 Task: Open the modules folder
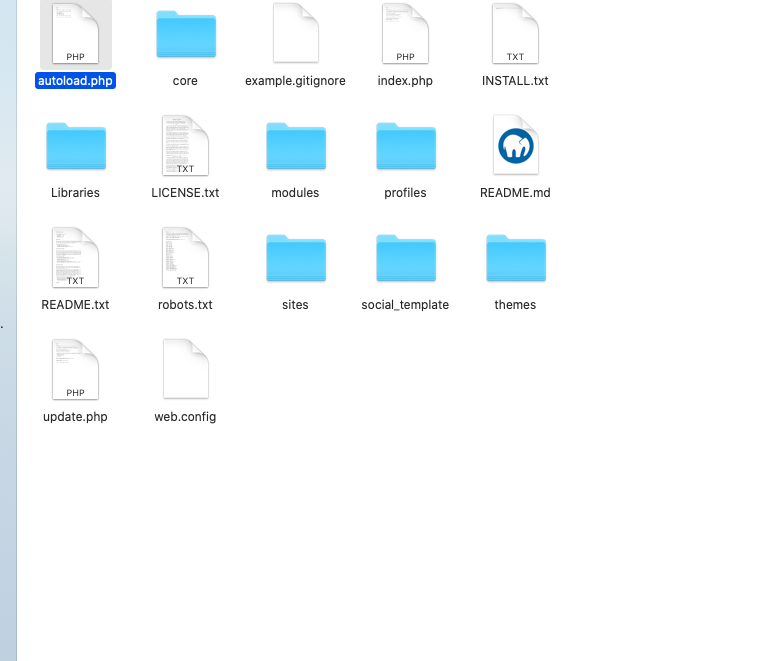pyautogui.click(x=295, y=147)
